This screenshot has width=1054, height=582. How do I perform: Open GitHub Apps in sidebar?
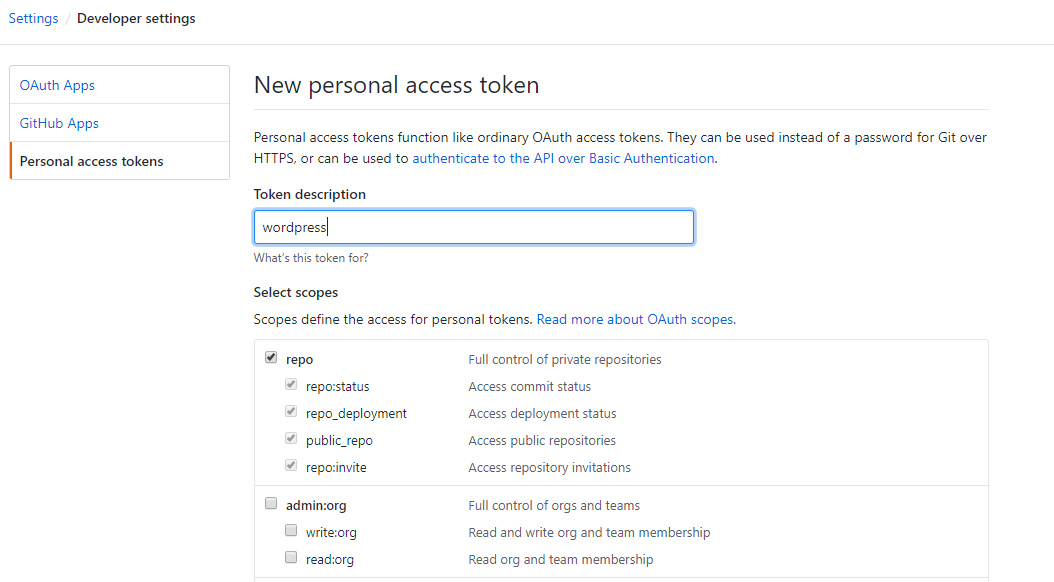[x=59, y=123]
